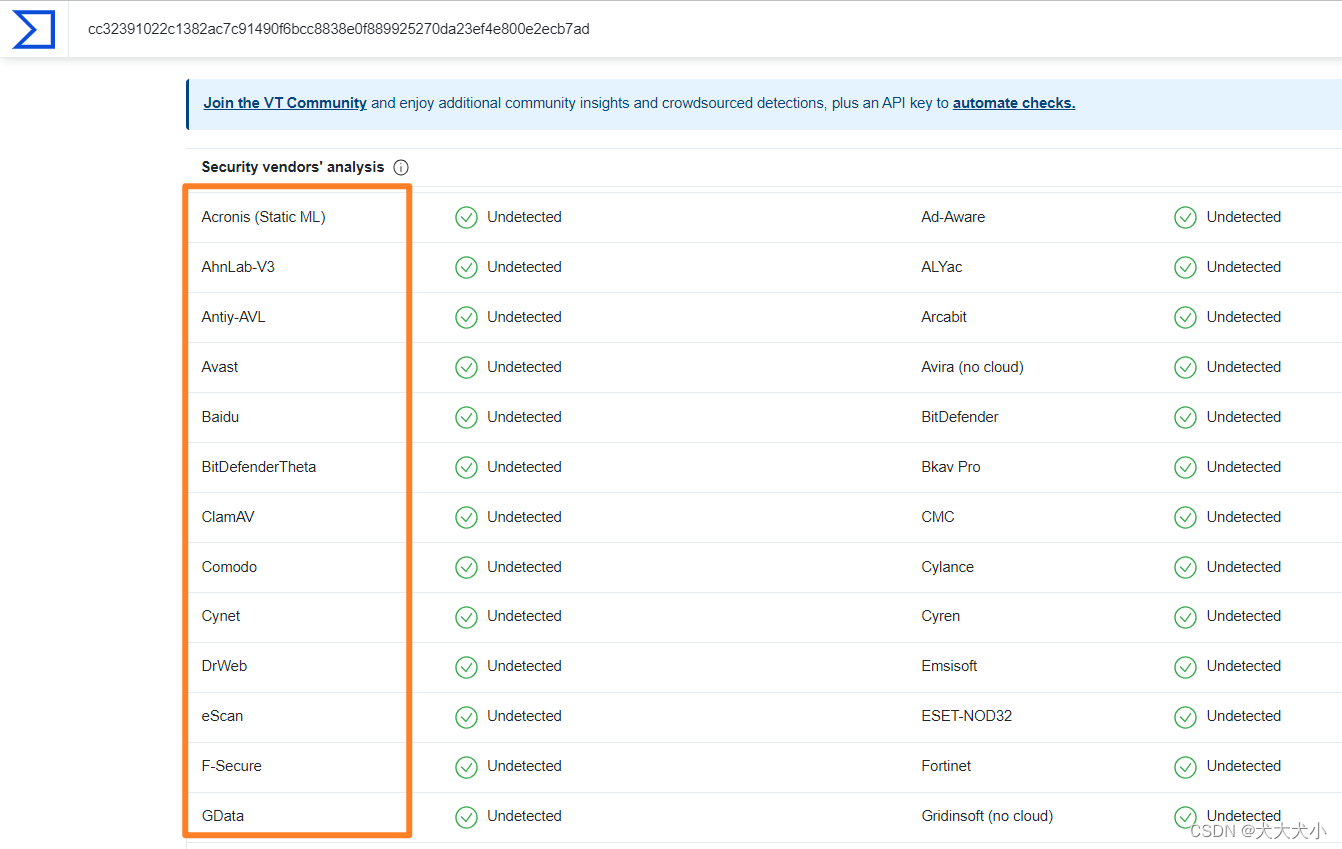Image resolution: width=1342 pixels, height=849 pixels.
Task: Select the BitDefender vendor name
Action: [x=960, y=417]
